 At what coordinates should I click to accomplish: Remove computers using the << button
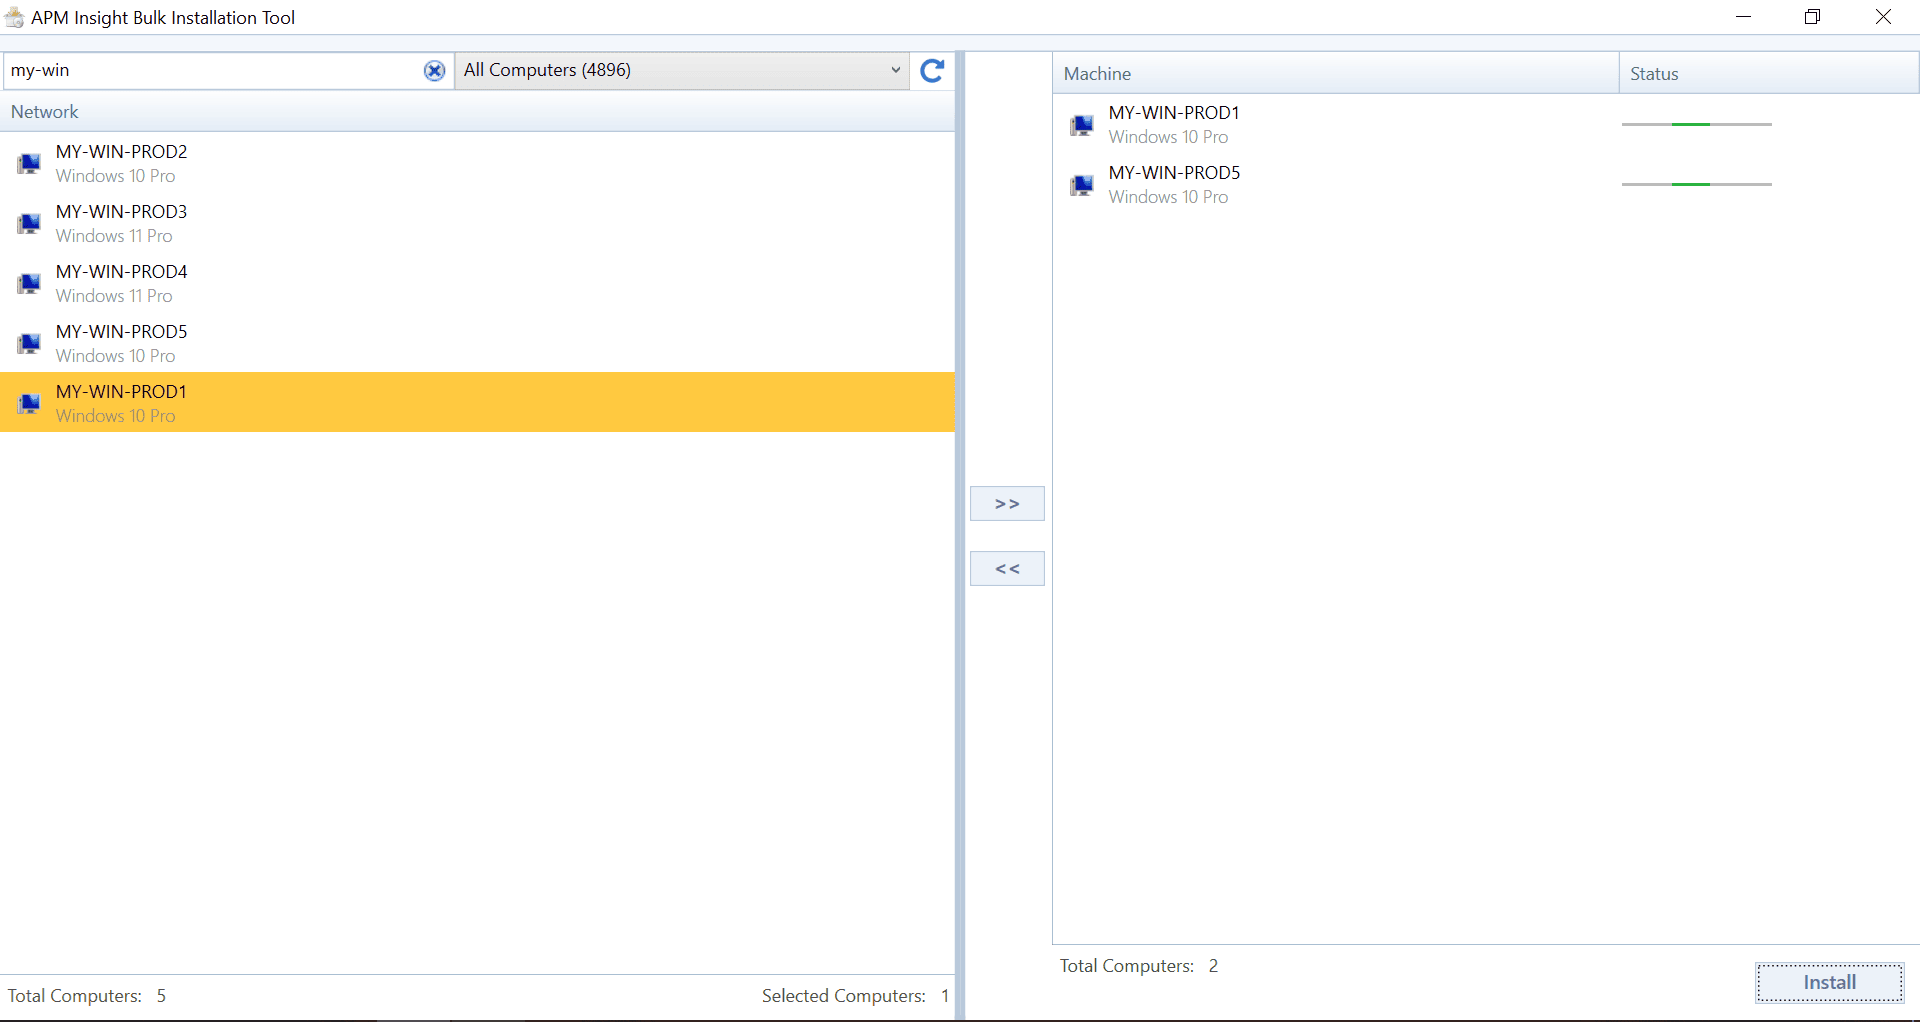click(x=1007, y=569)
